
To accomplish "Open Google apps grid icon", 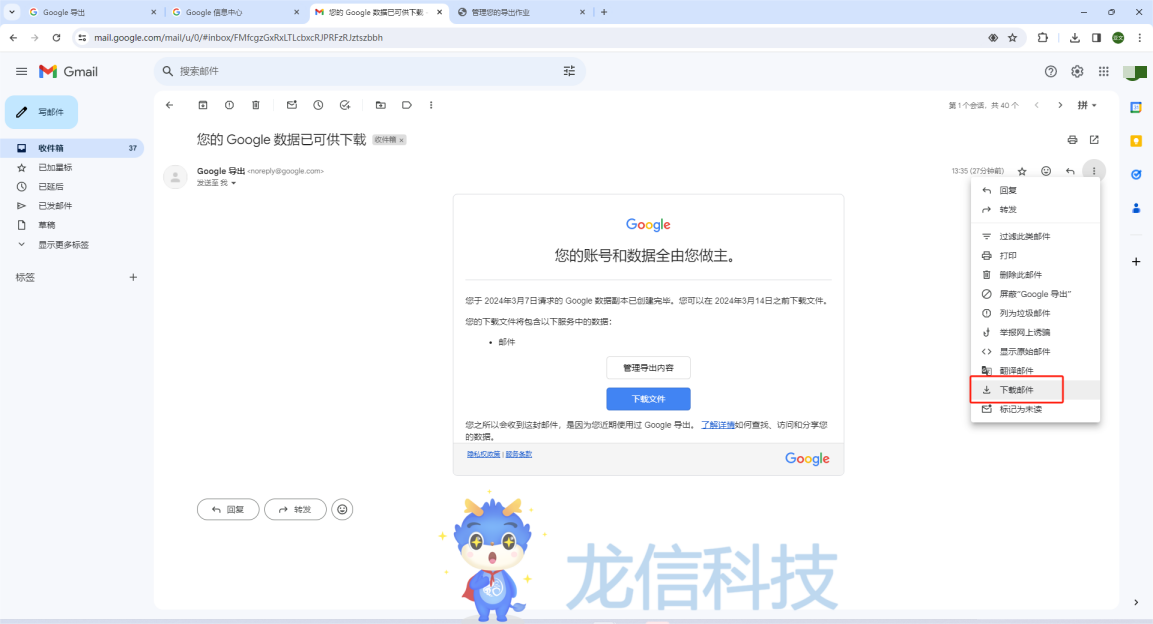I will (1104, 71).
